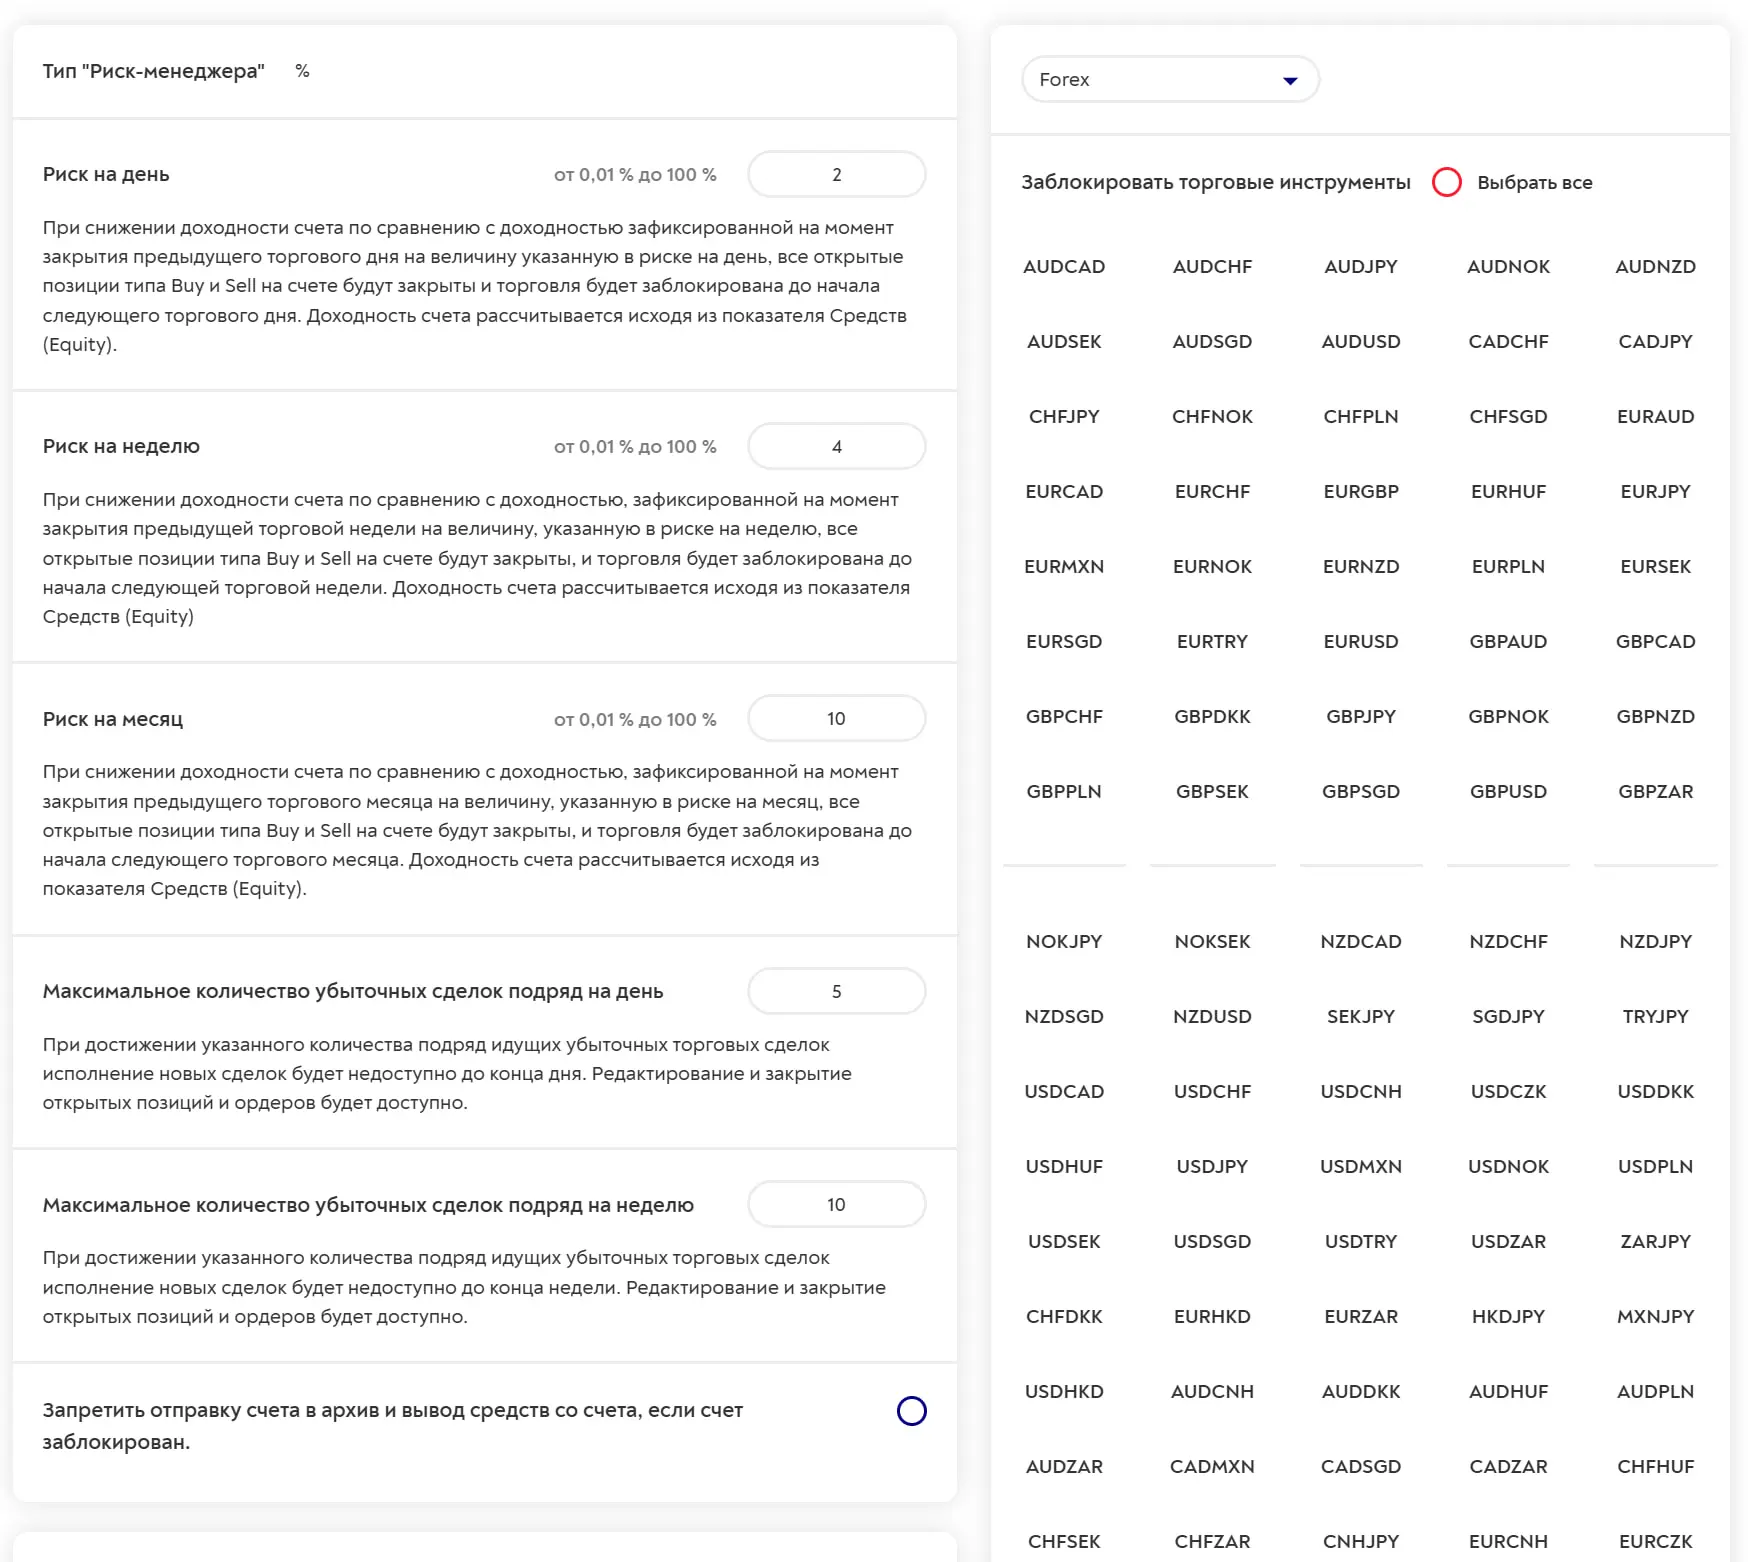Image resolution: width=1748 pixels, height=1562 pixels.
Task: Select the CHFHUF instrument
Action: pos(1656,1466)
